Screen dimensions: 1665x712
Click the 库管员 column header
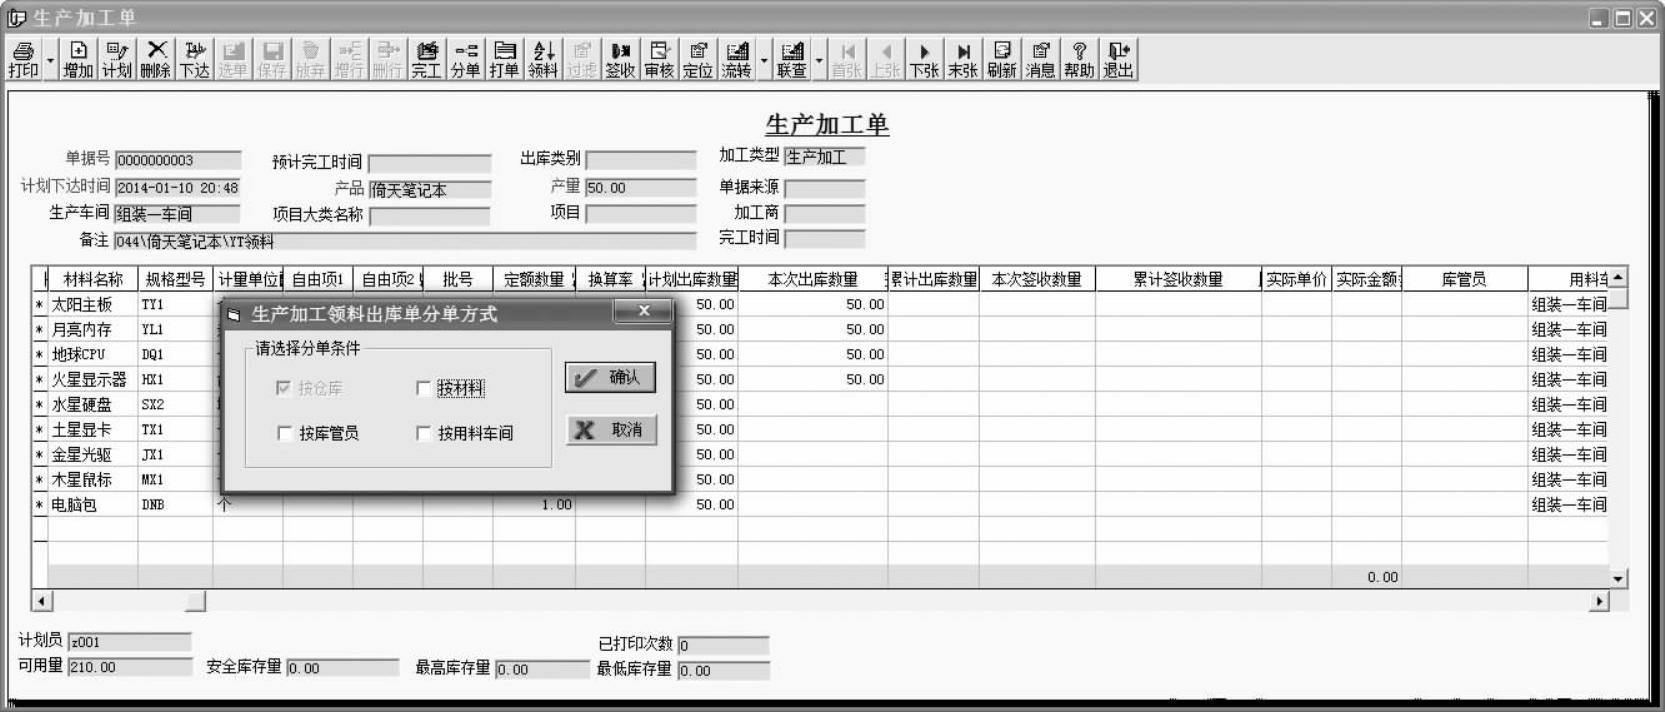[1464, 279]
